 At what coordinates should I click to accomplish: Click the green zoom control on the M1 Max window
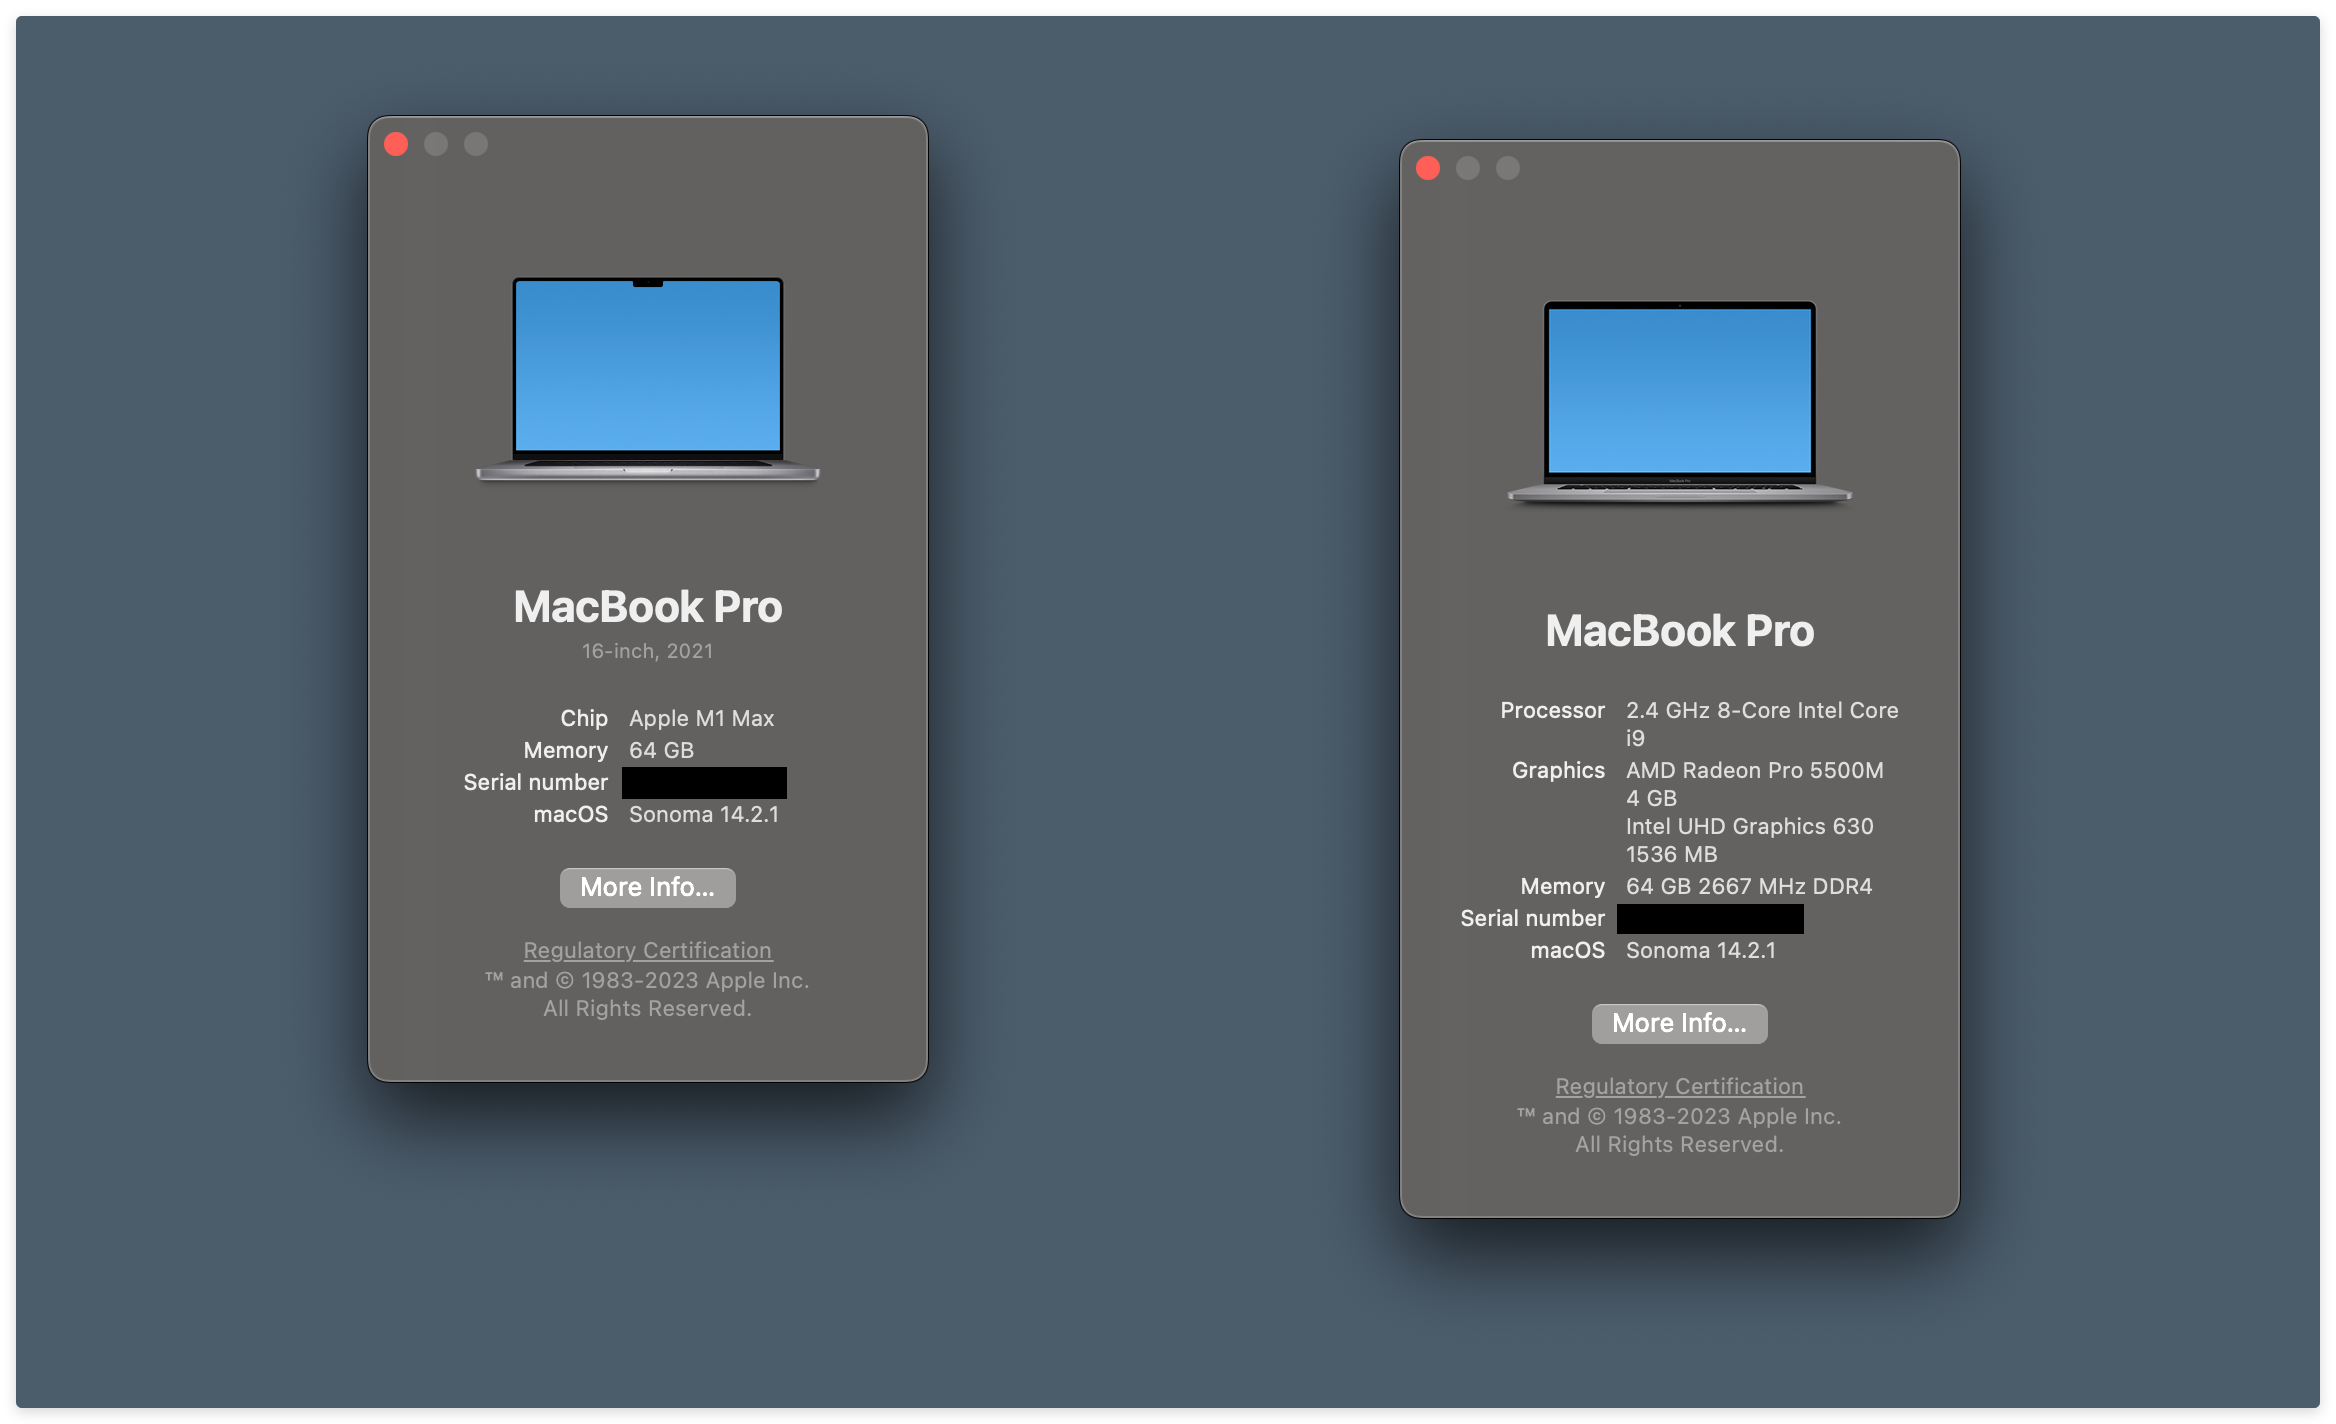click(477, 144)
